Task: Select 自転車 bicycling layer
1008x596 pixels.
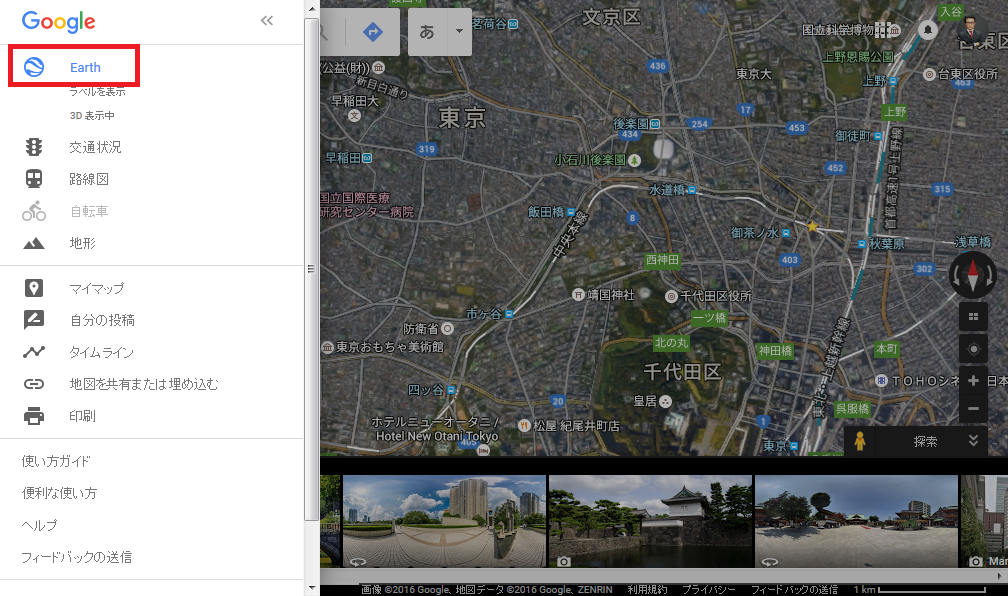Action: click(89, 212)
